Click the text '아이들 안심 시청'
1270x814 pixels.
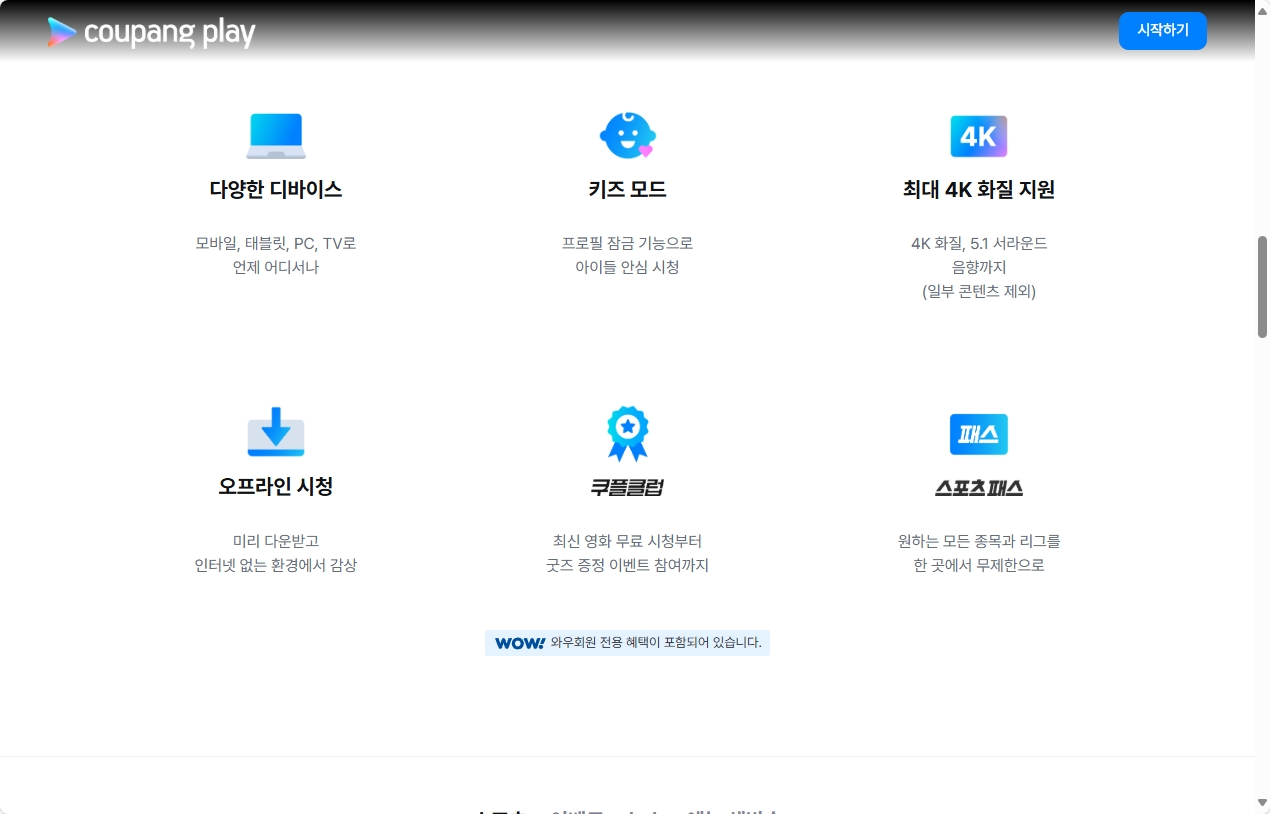pyautogui.click(x=627, y=267)
